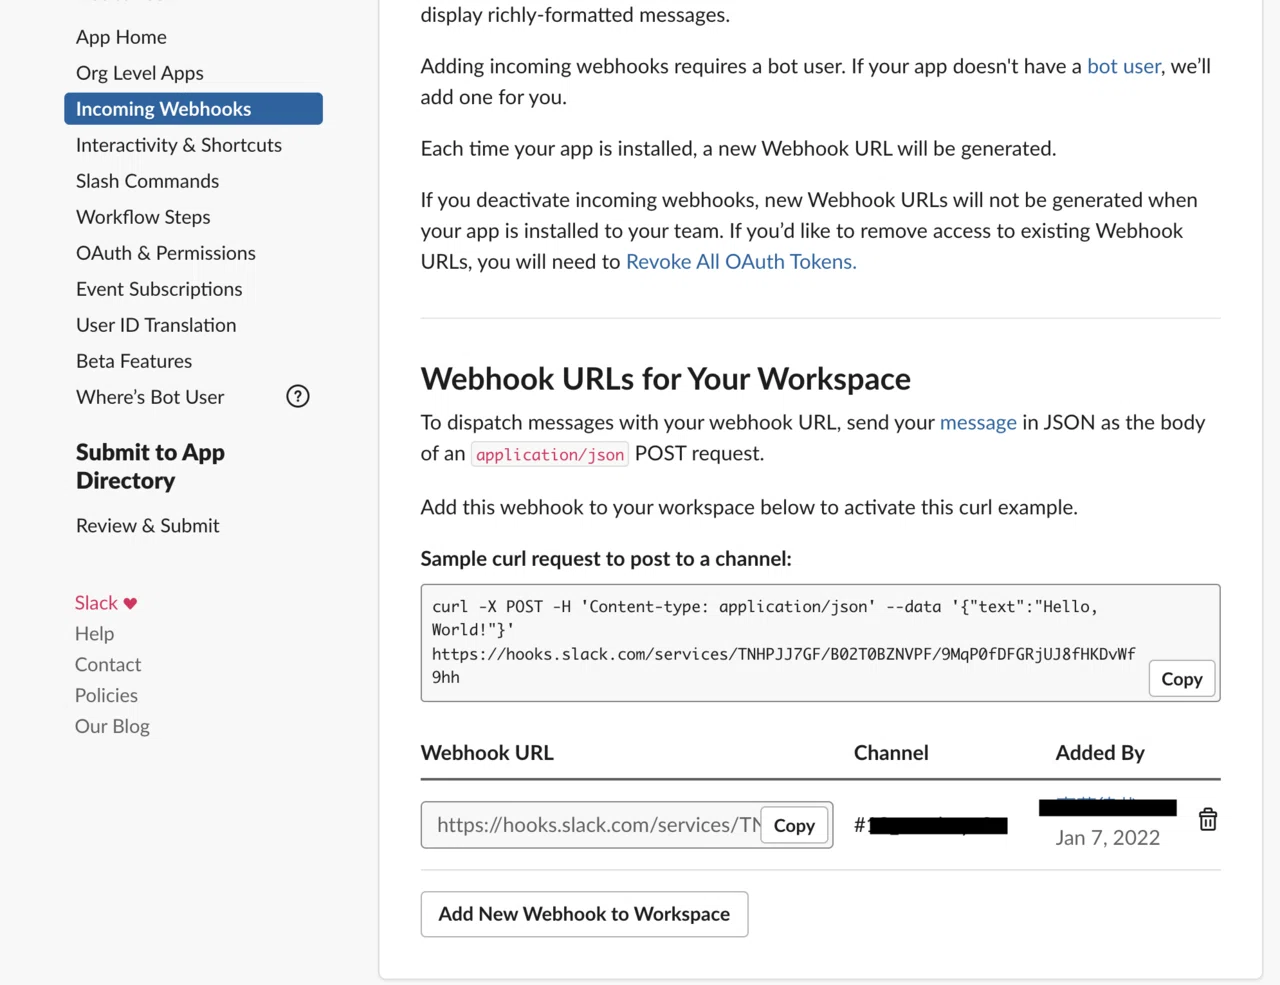The width and height of the screenshot is (1280, 985).
Task: Open Review & Submit page
Action: tap(147, 526)
